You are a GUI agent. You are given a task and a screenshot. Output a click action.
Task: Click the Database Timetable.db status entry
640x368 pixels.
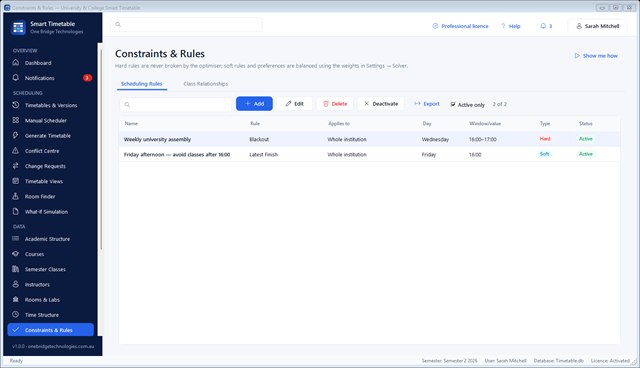(558, 361)
